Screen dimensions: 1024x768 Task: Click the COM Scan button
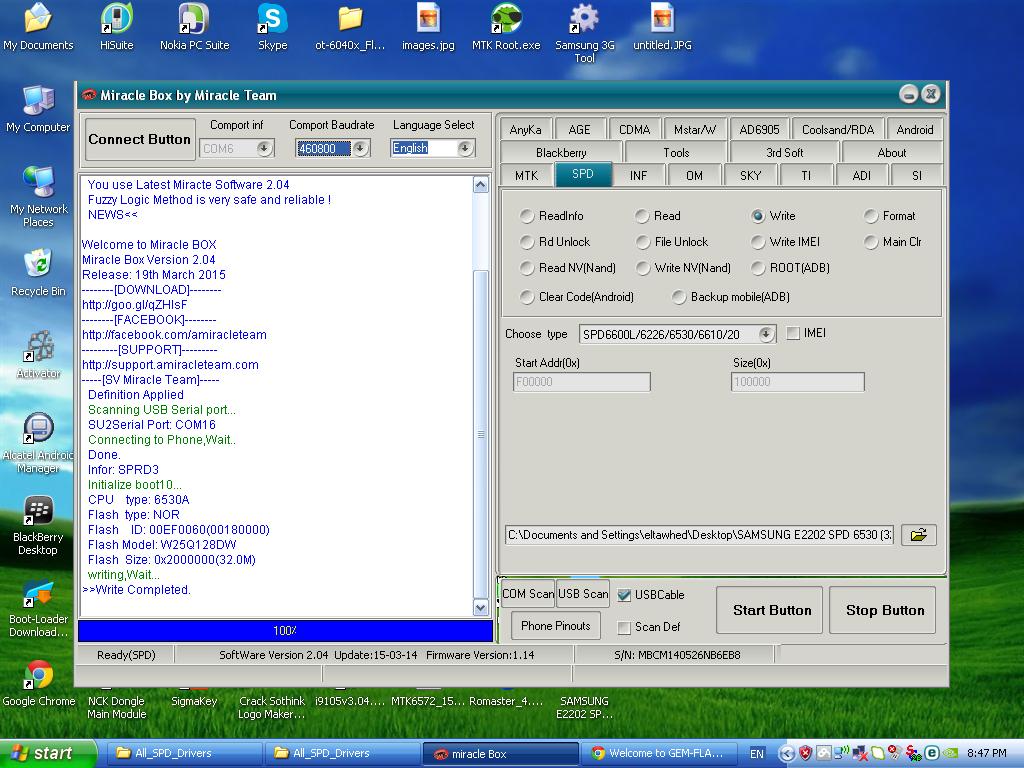point(527,594)
